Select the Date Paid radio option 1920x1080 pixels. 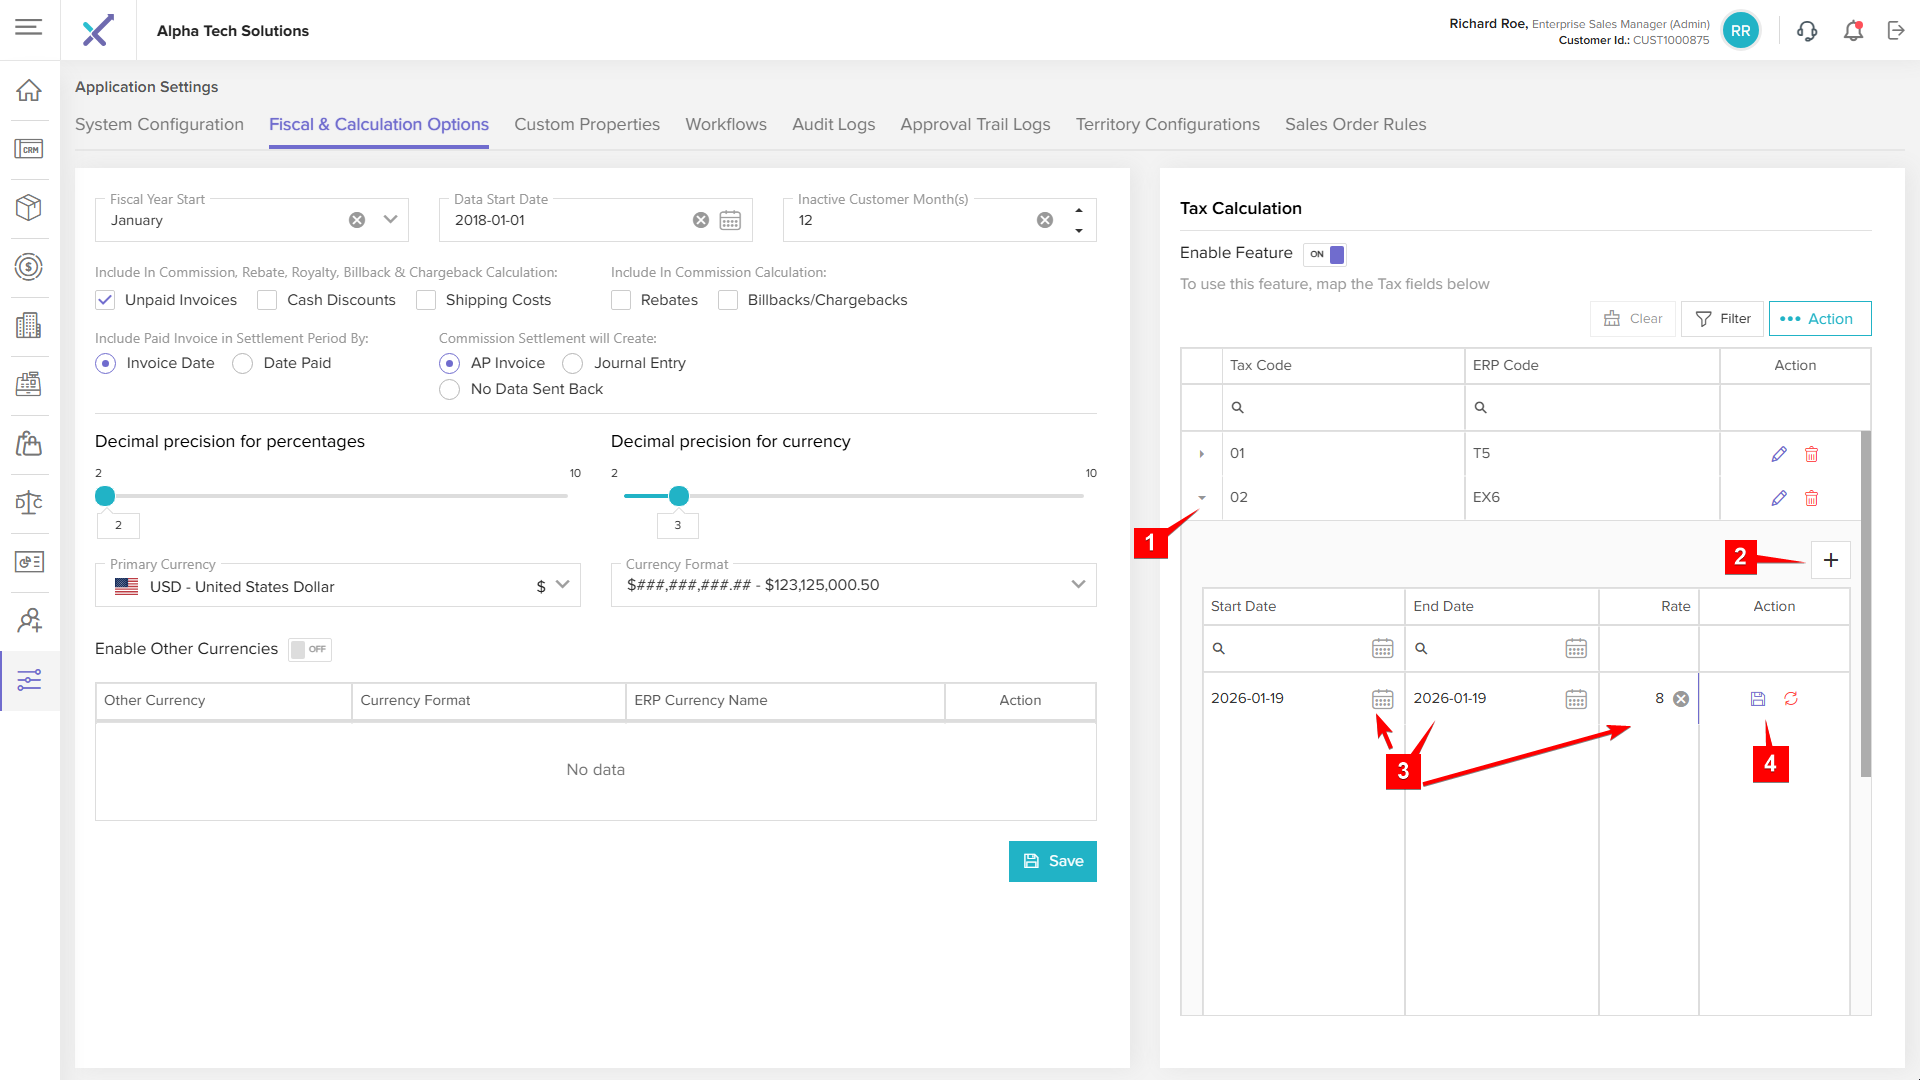point(243,364)
